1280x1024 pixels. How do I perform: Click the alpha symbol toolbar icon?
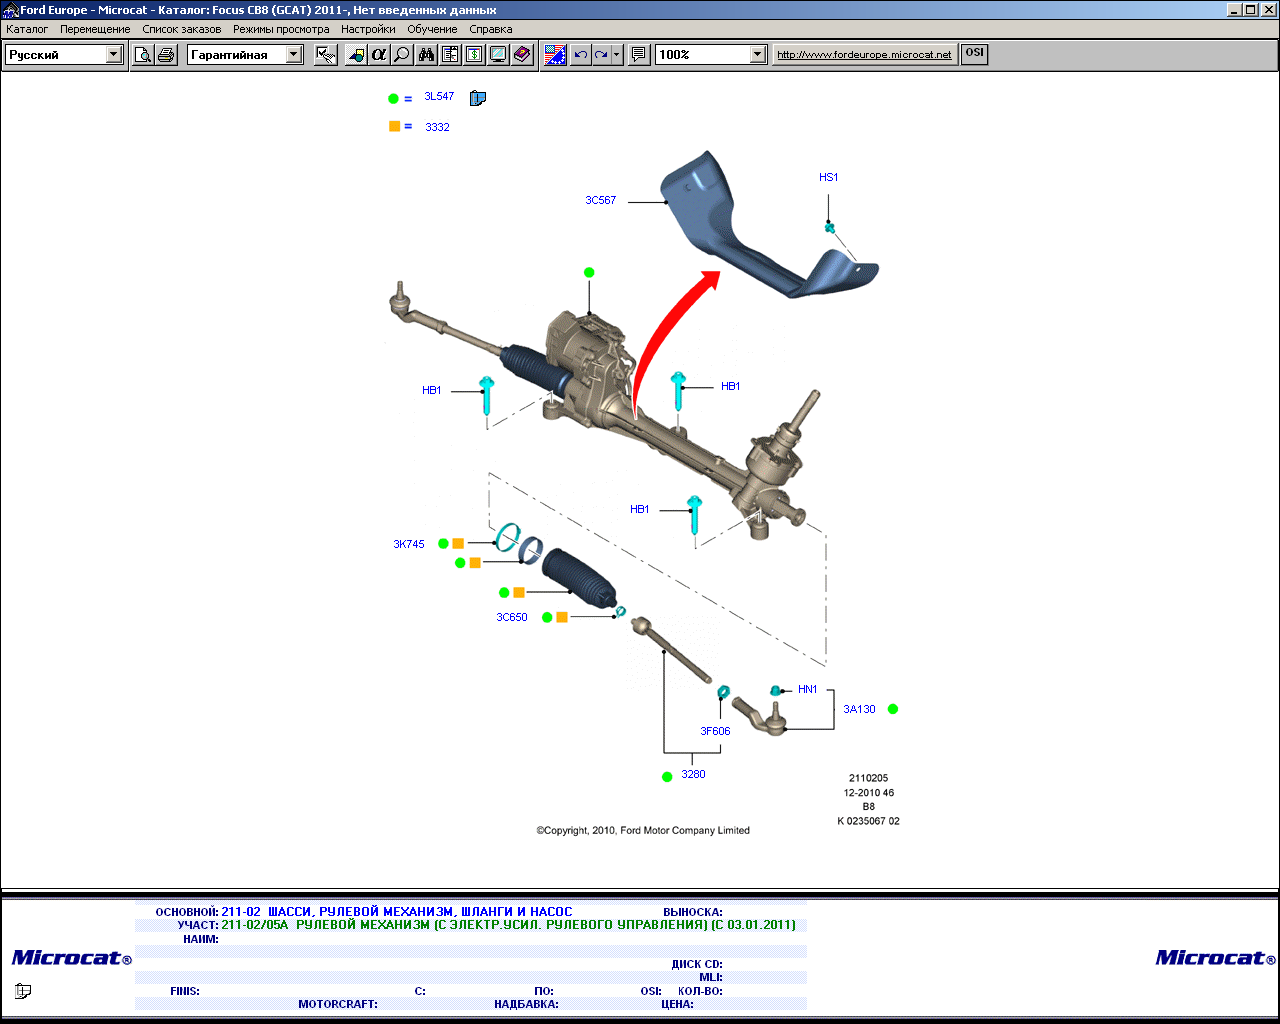tap(378, 55)
